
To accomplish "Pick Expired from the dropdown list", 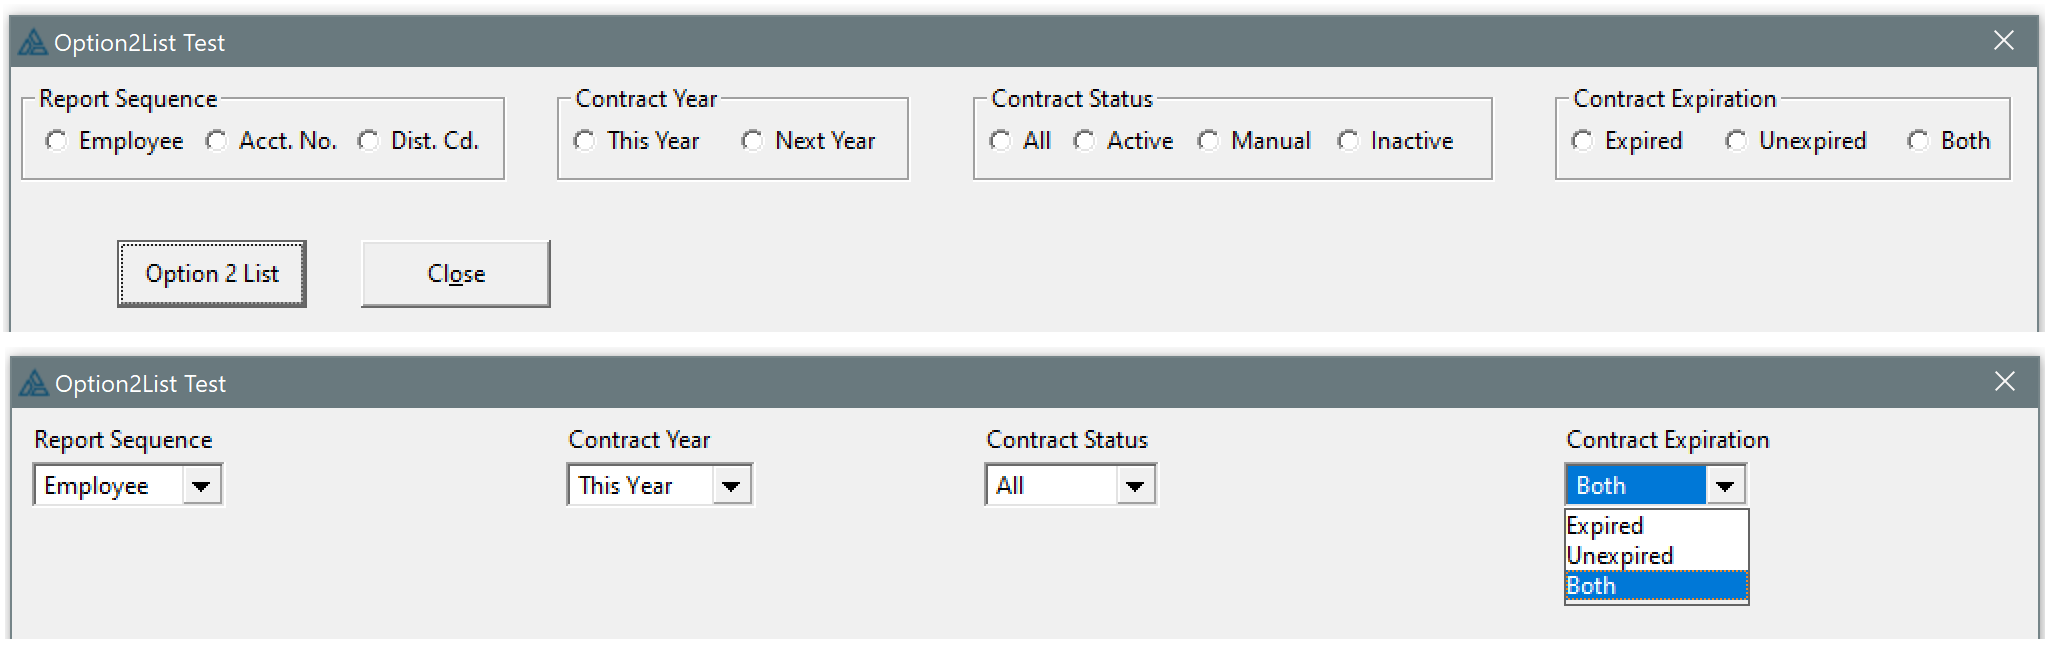I will pyautogui.click(x=1605, y=526).
